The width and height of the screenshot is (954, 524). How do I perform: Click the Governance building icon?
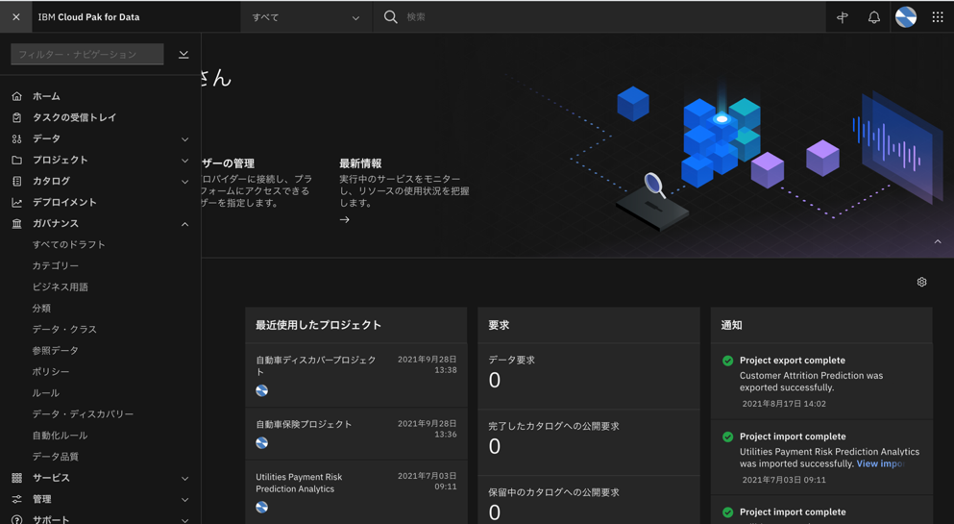tap(17, 224)
